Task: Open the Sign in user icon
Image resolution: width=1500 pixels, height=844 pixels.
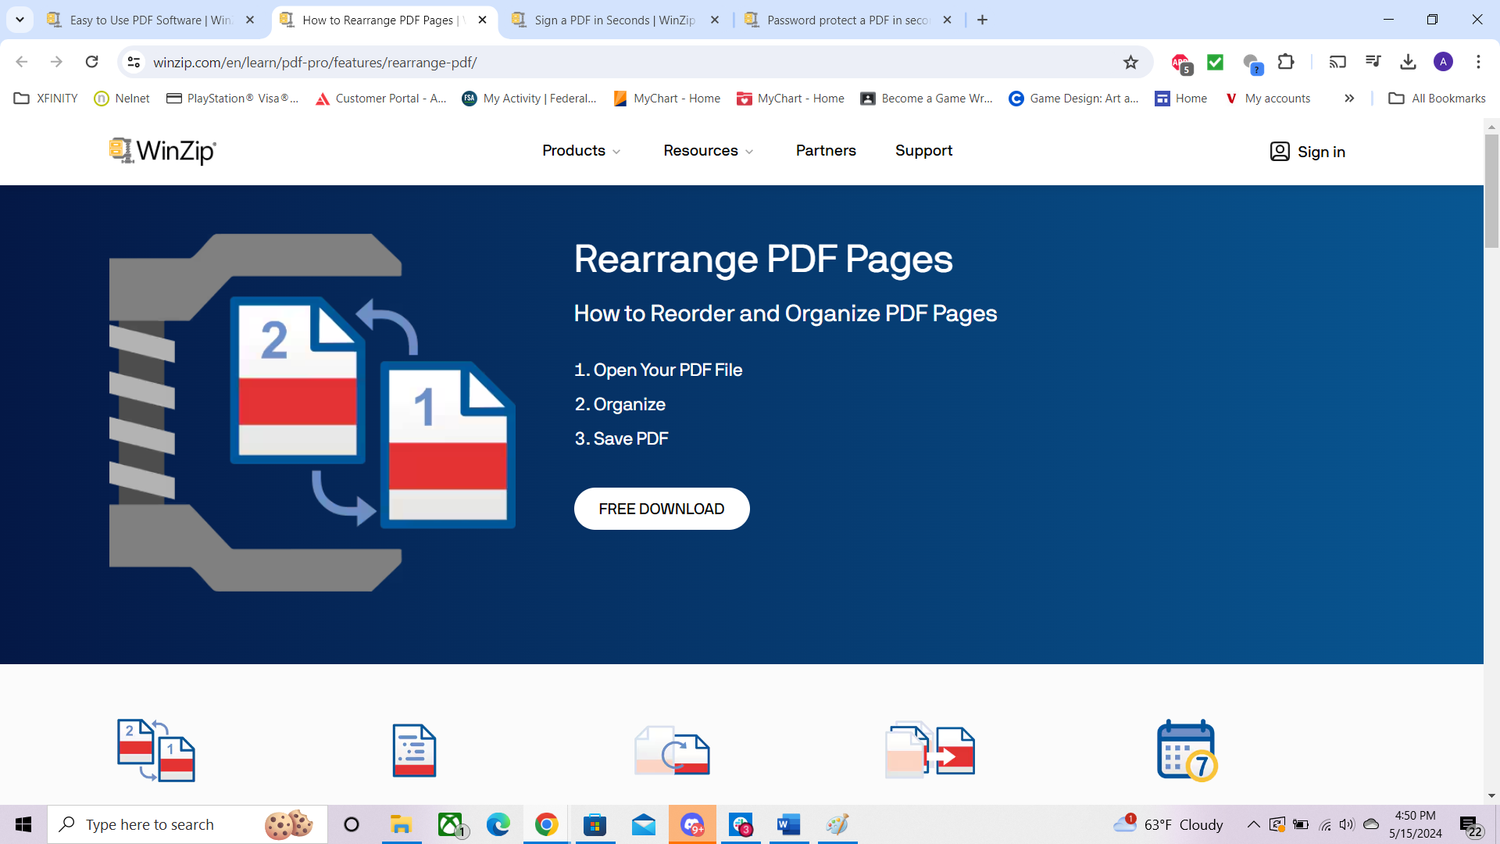Action: coord(1279,151)
